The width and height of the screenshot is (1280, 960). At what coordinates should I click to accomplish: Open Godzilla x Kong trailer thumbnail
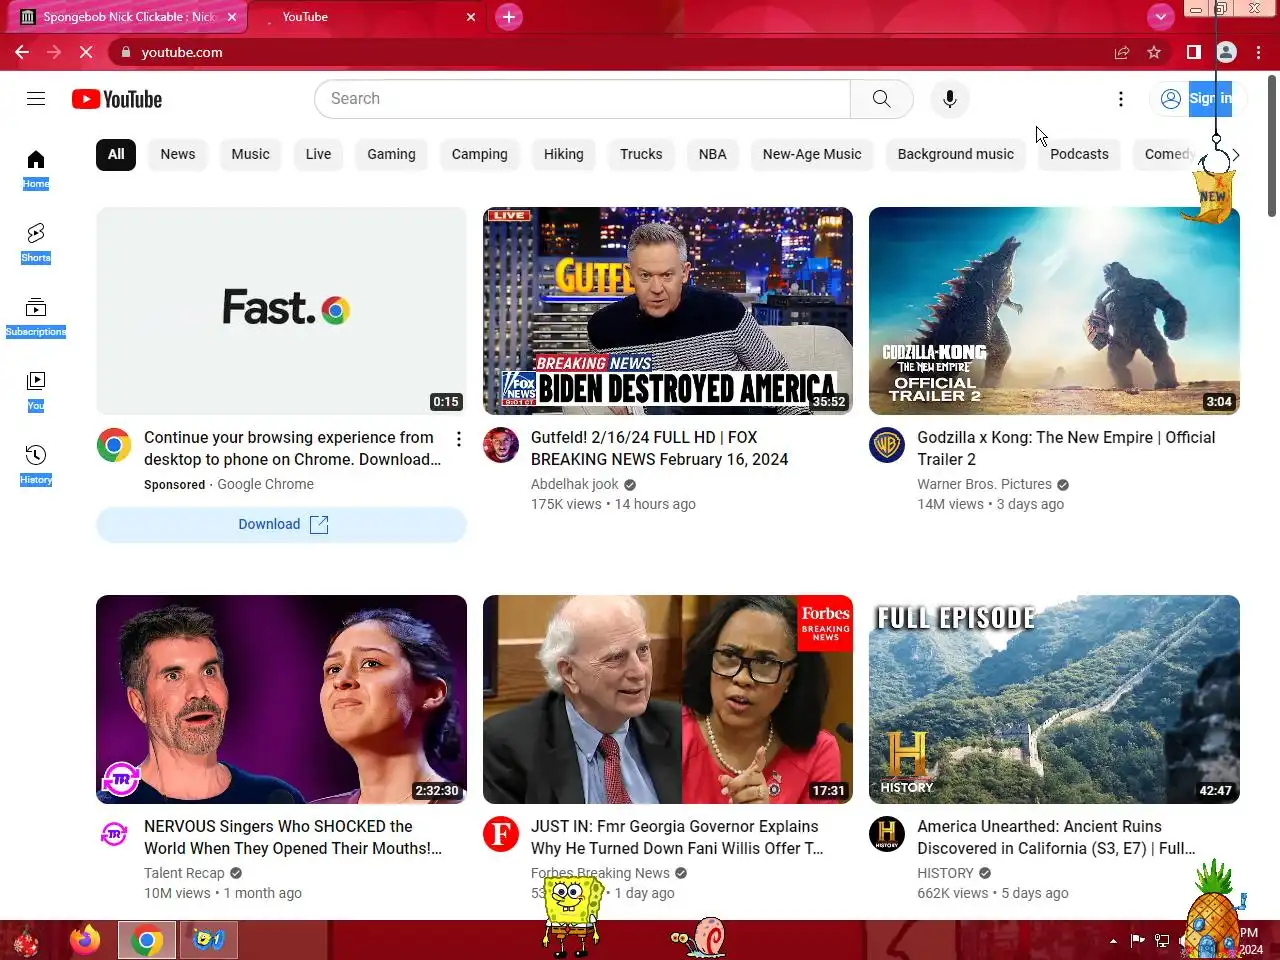[1054, 311]
